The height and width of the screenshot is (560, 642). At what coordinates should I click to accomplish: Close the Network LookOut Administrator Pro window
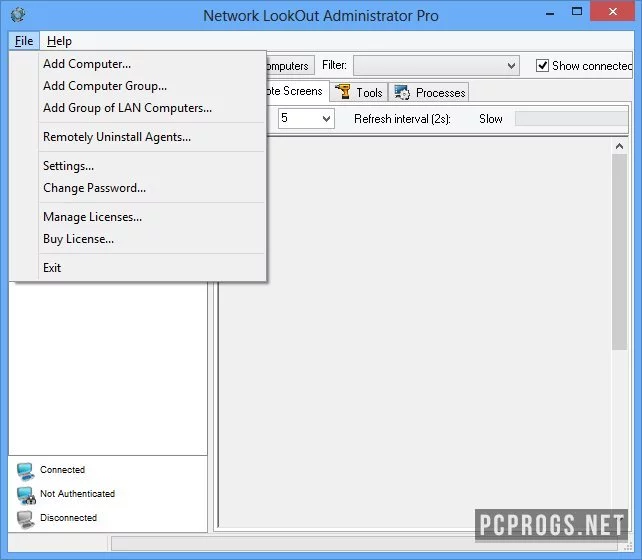click(613, 11)
